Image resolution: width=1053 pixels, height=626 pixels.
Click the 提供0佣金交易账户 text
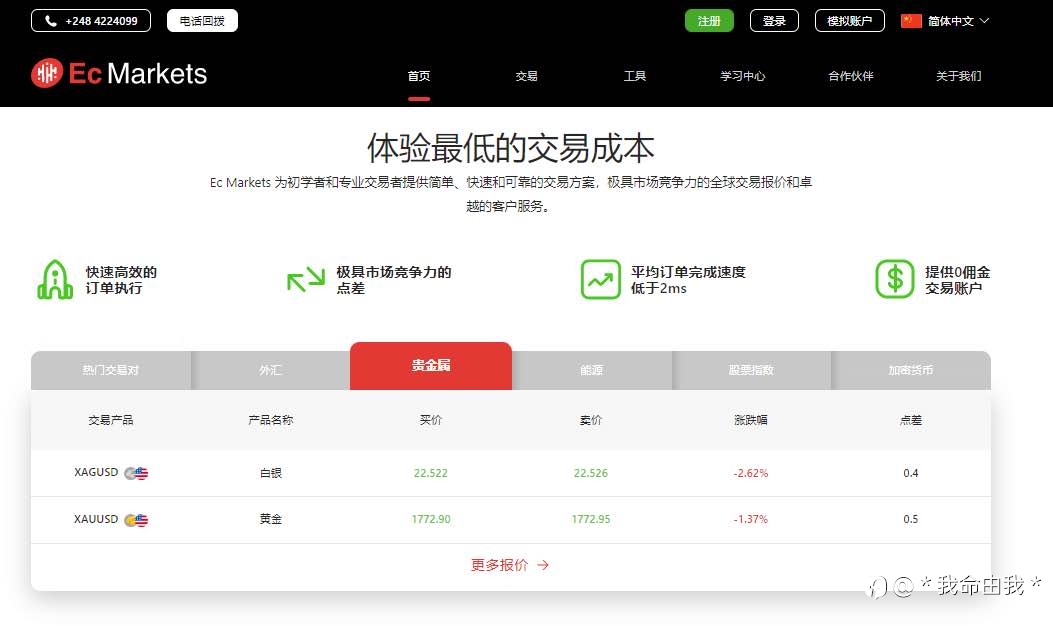coord(958,280)
